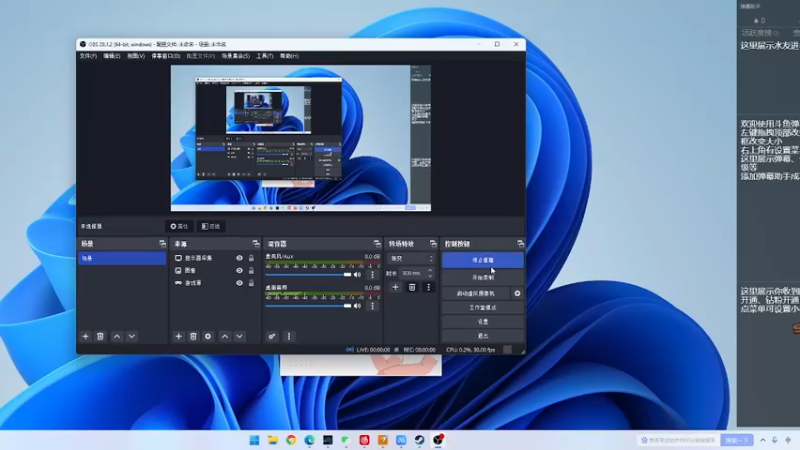Undock the Sources (来源) panel icon
800x450 pixels.
(x=256, y=244)
